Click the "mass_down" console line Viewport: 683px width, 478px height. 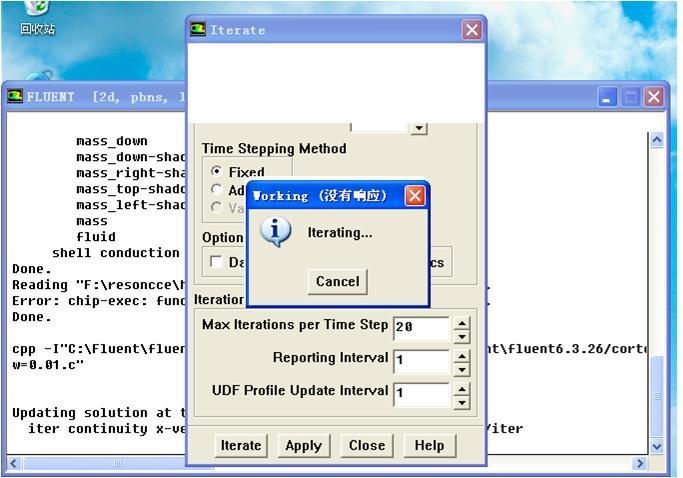[x=112, y=141]
